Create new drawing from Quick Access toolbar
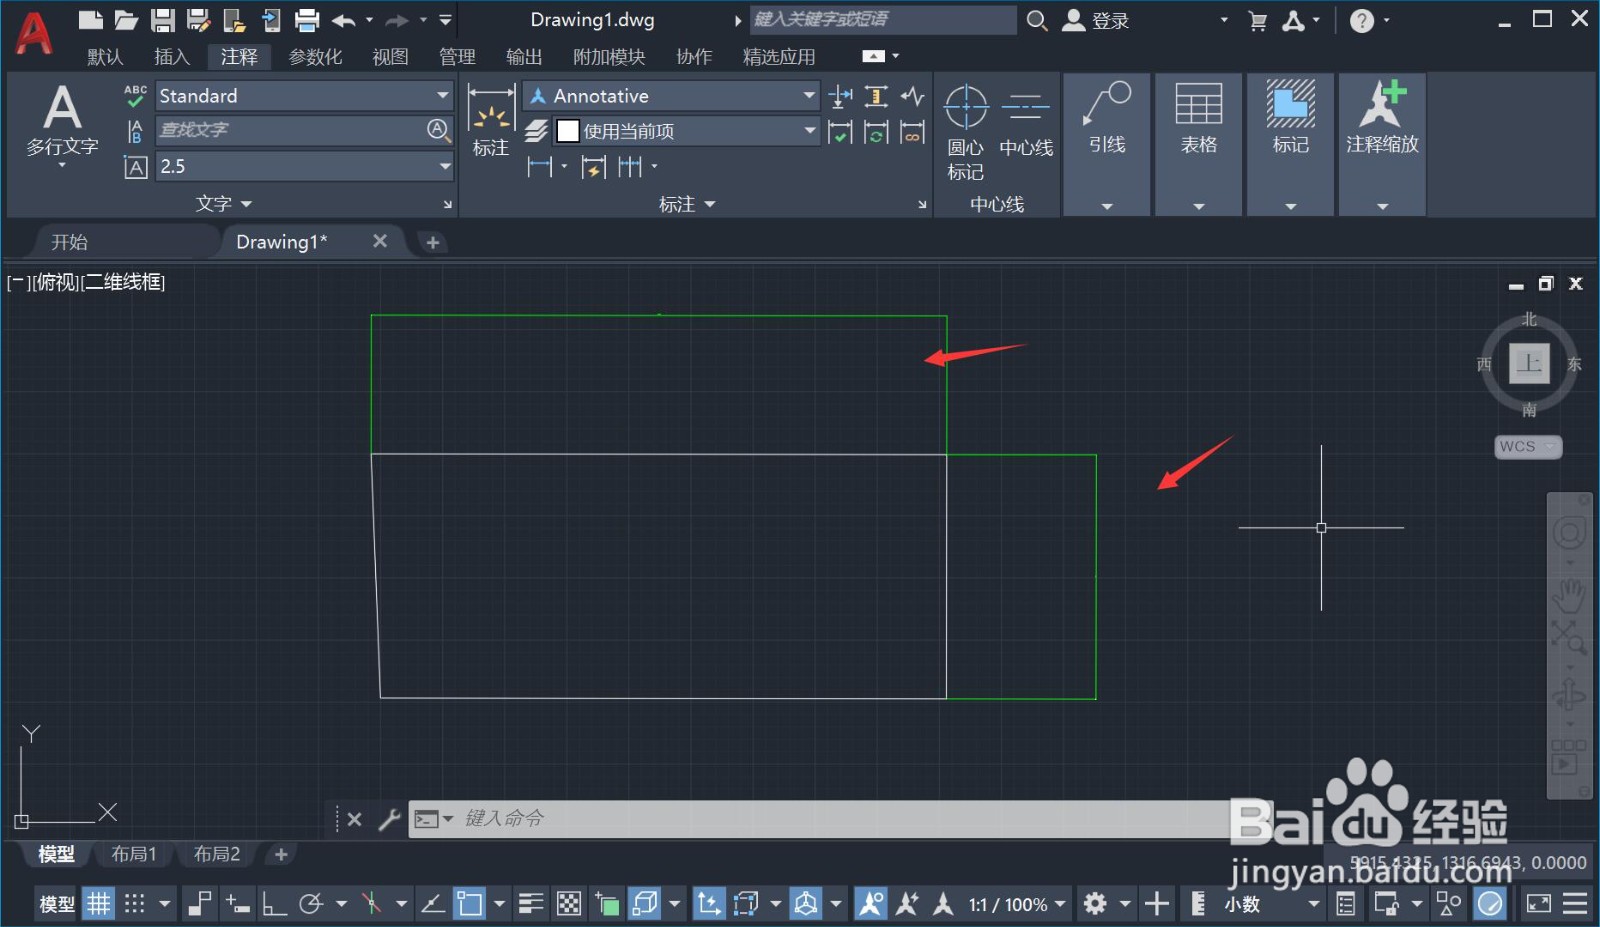1600x927 pixels. pyautogui.click(x=91, y=19)
